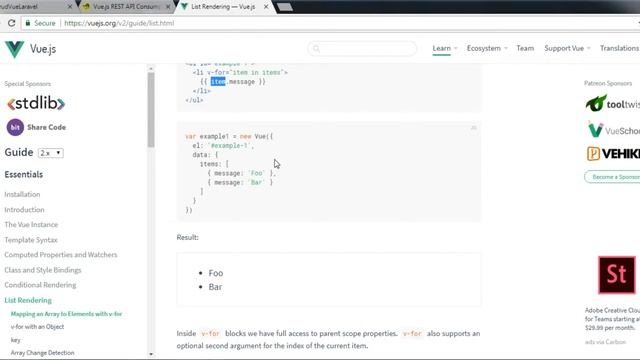Click the purple bit icon
Screen dimensions: 640x360
pyautogui.click(x=15, y=127)
